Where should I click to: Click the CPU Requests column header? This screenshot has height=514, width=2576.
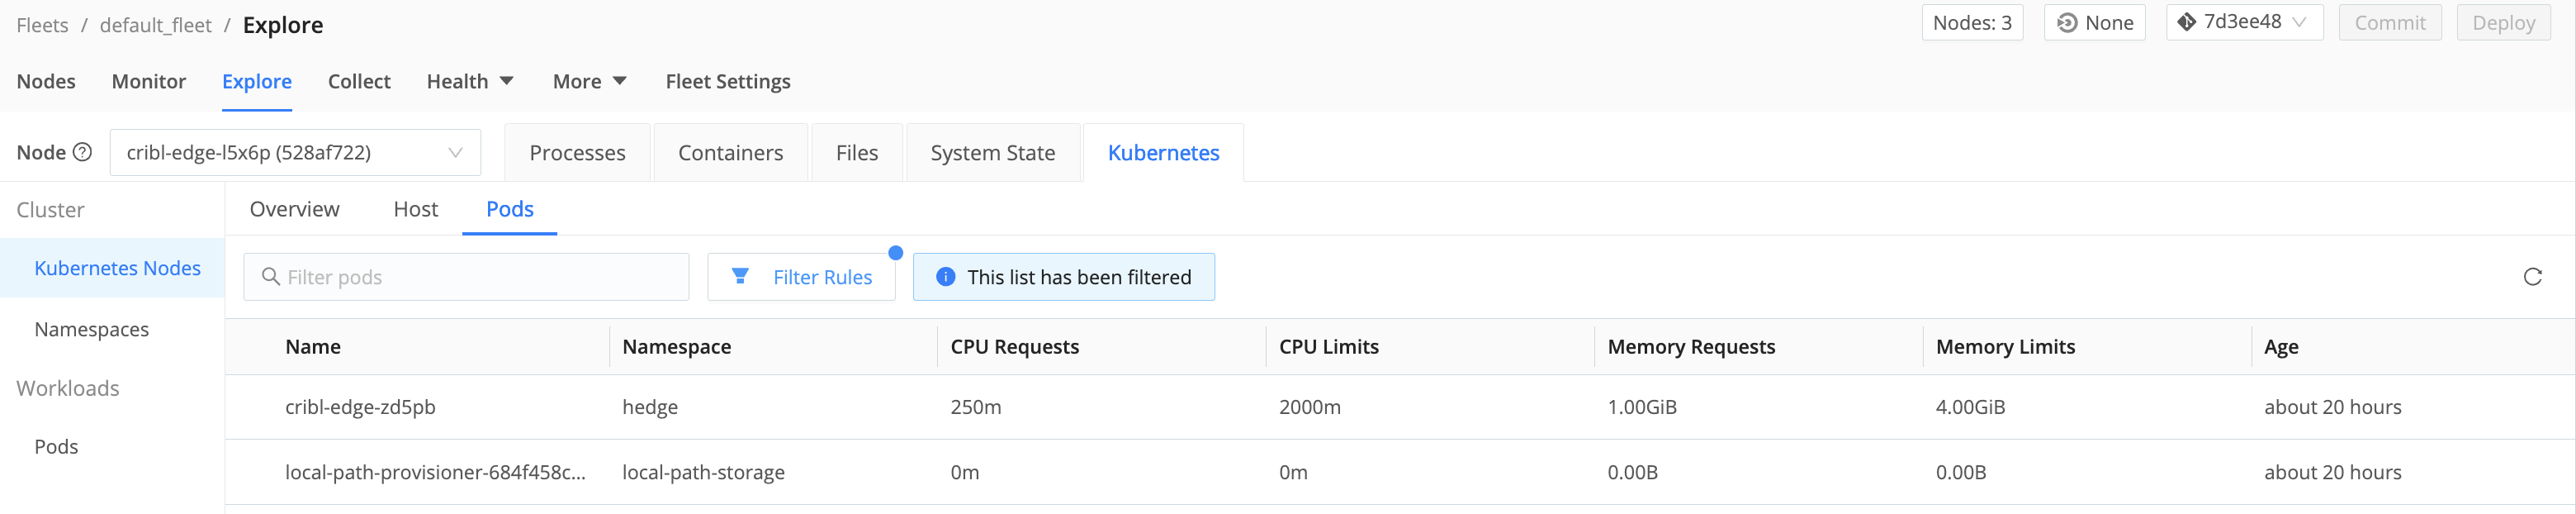tap(1014, 346)
